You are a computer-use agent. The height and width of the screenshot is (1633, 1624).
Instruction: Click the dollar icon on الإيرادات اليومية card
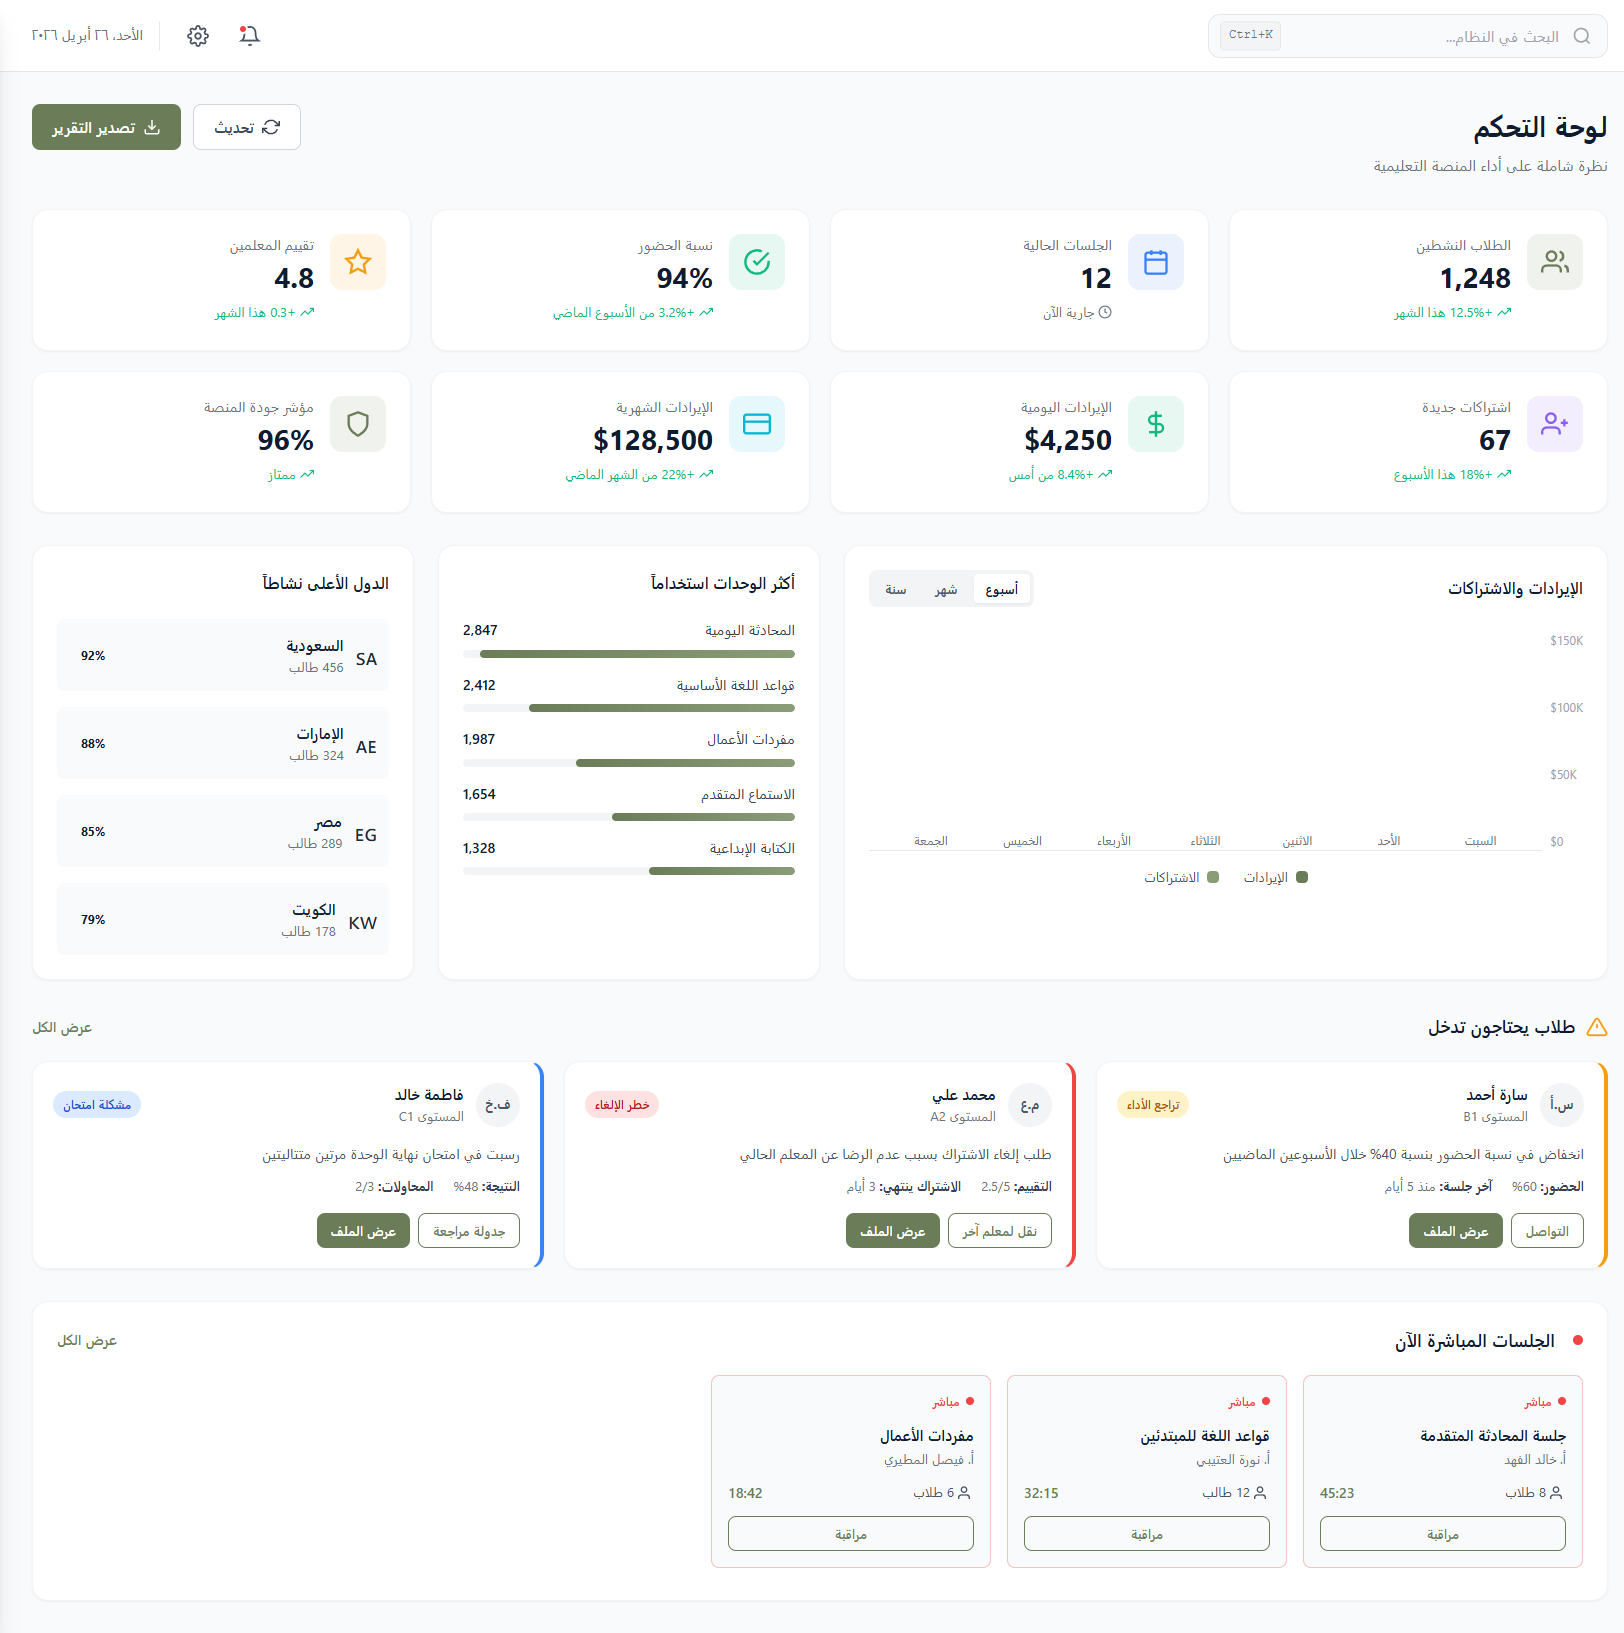point(1156,424)
